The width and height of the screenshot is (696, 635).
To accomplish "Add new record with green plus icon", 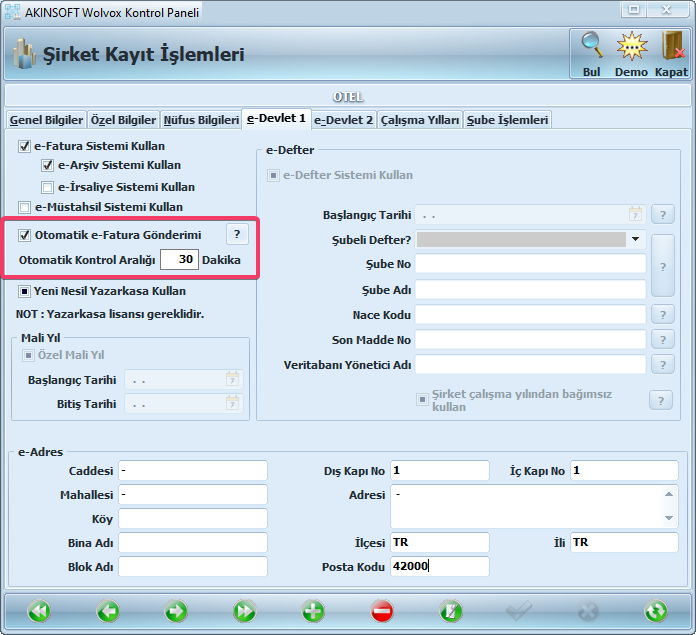I will point(313,611).
